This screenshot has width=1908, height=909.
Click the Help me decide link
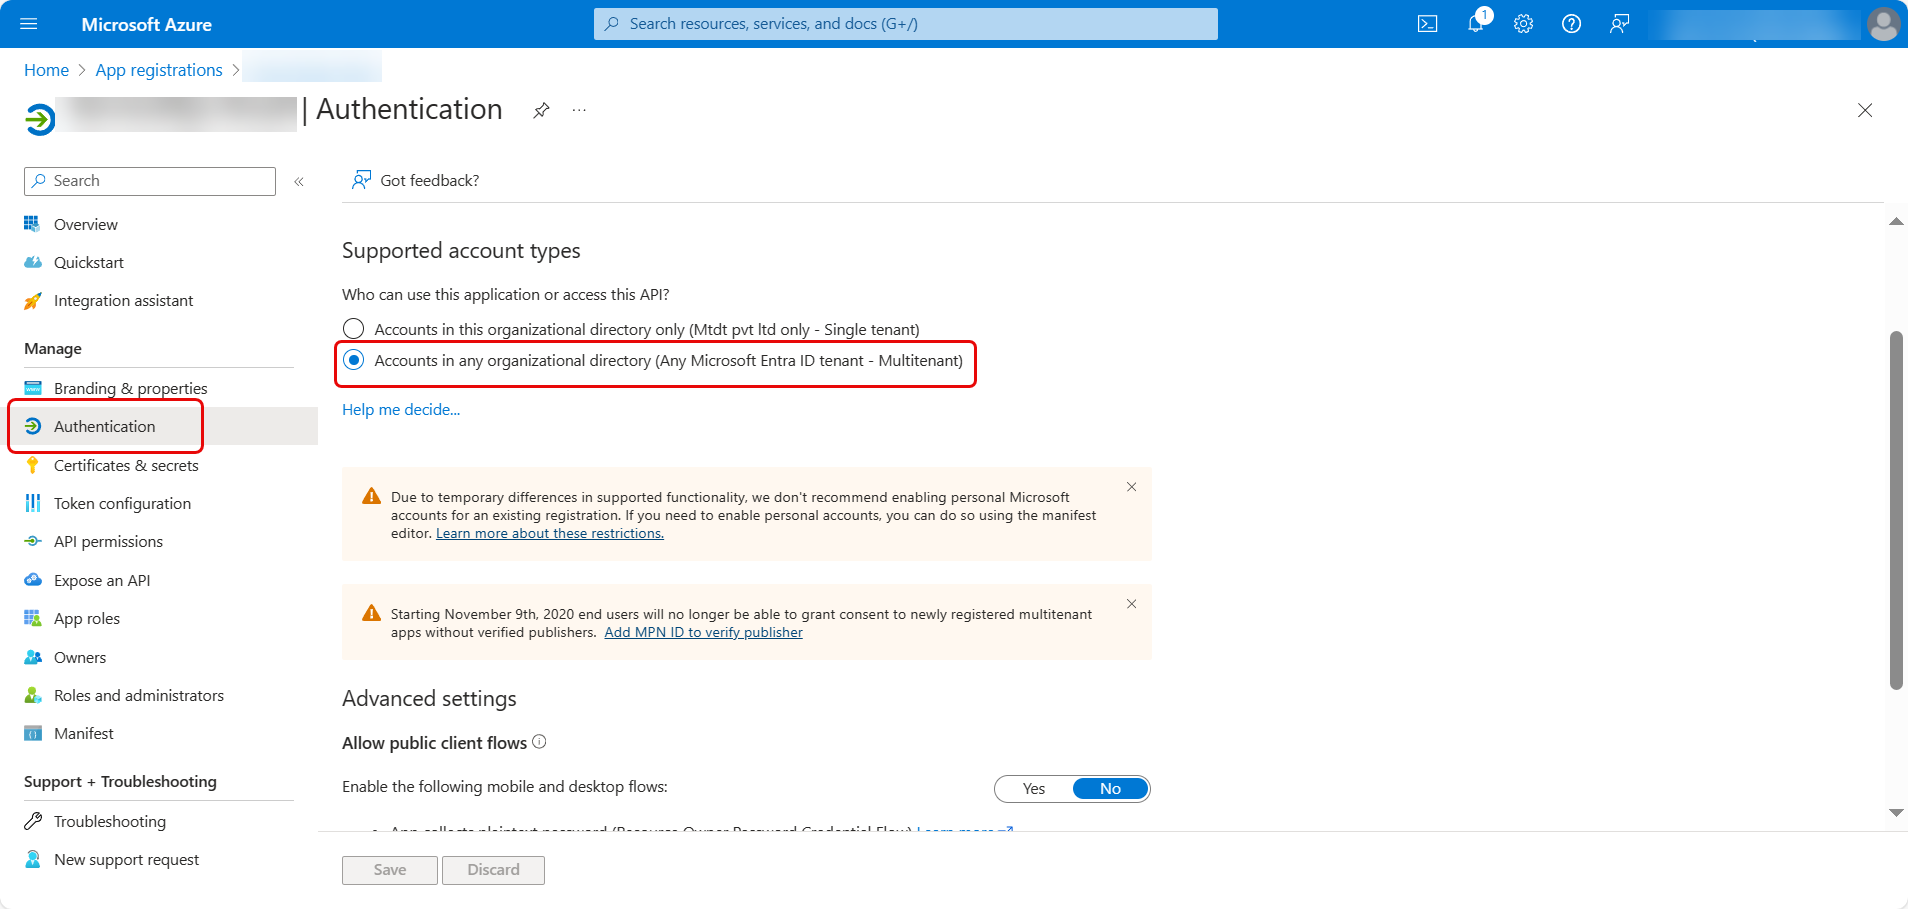point(401,409)
